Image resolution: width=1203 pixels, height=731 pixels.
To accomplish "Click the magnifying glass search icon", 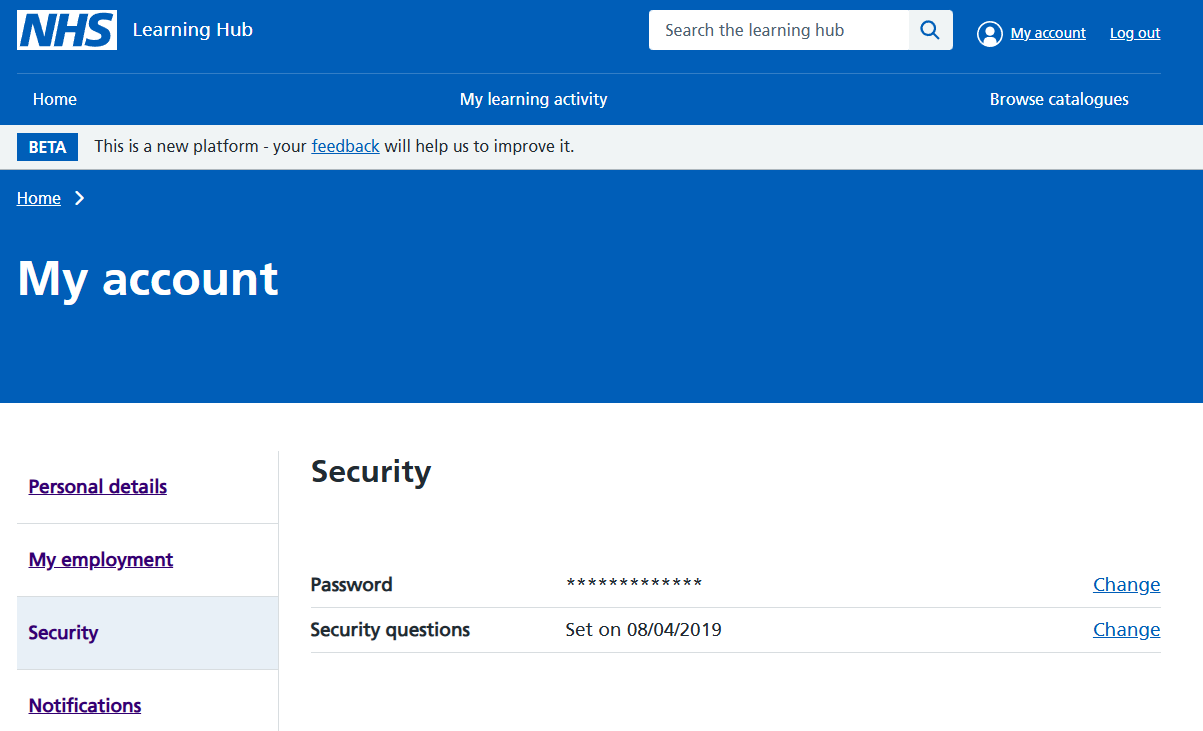I will [930, 30].
